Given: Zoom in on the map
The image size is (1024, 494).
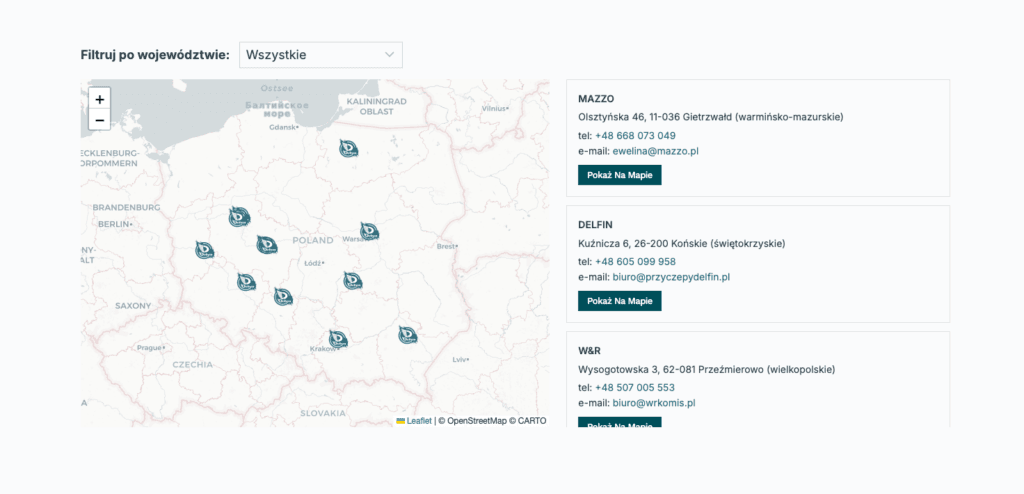Looking at the screenshot, I should (99, 99).
